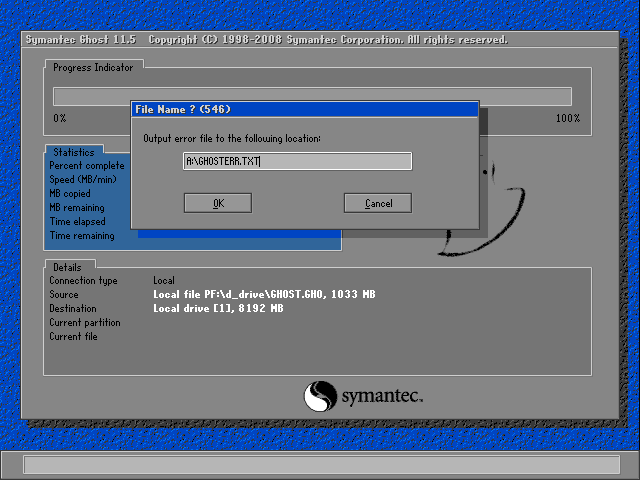Click the source value 'Local file PF:\d_drive\GHOST.GHO'
Viewport: 640px width, 480px height.
(x=239, y=294)
